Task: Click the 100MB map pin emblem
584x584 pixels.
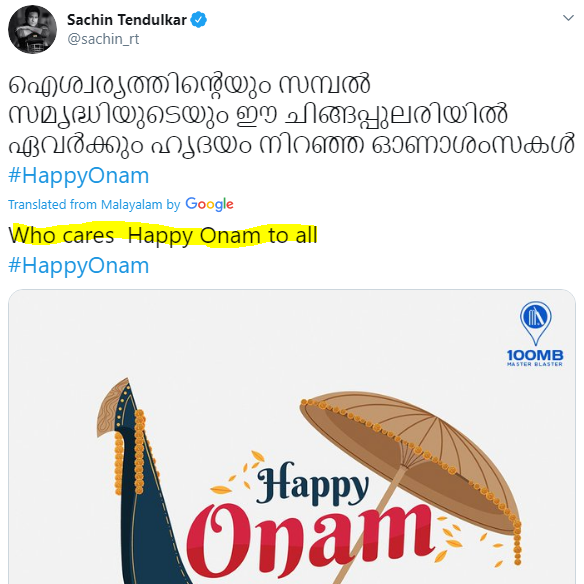Action: tap(536, 323)
